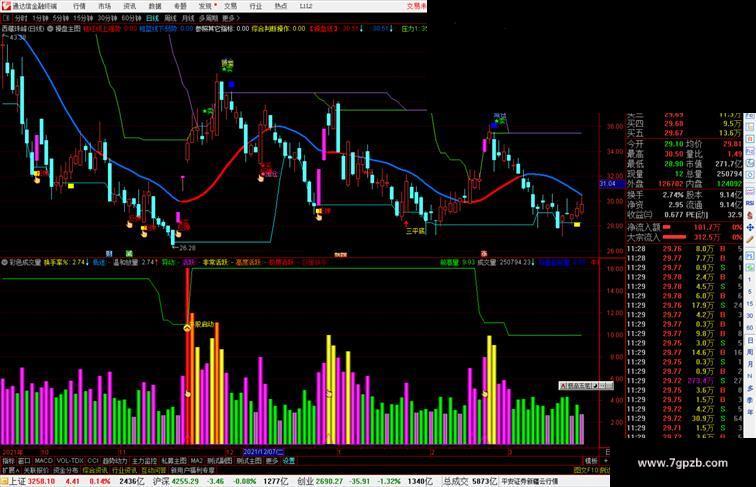The height and width of the screenshot is (487, 756).
Task: Select the CCI indicator tab
Action: coord(93,461)
